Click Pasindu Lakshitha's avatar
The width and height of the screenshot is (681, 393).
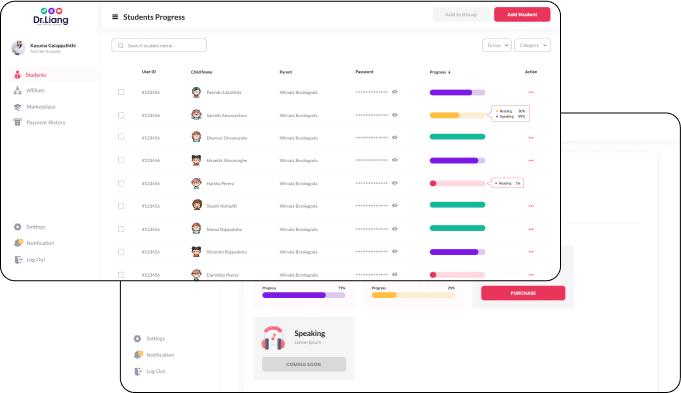tap(196, 92)
